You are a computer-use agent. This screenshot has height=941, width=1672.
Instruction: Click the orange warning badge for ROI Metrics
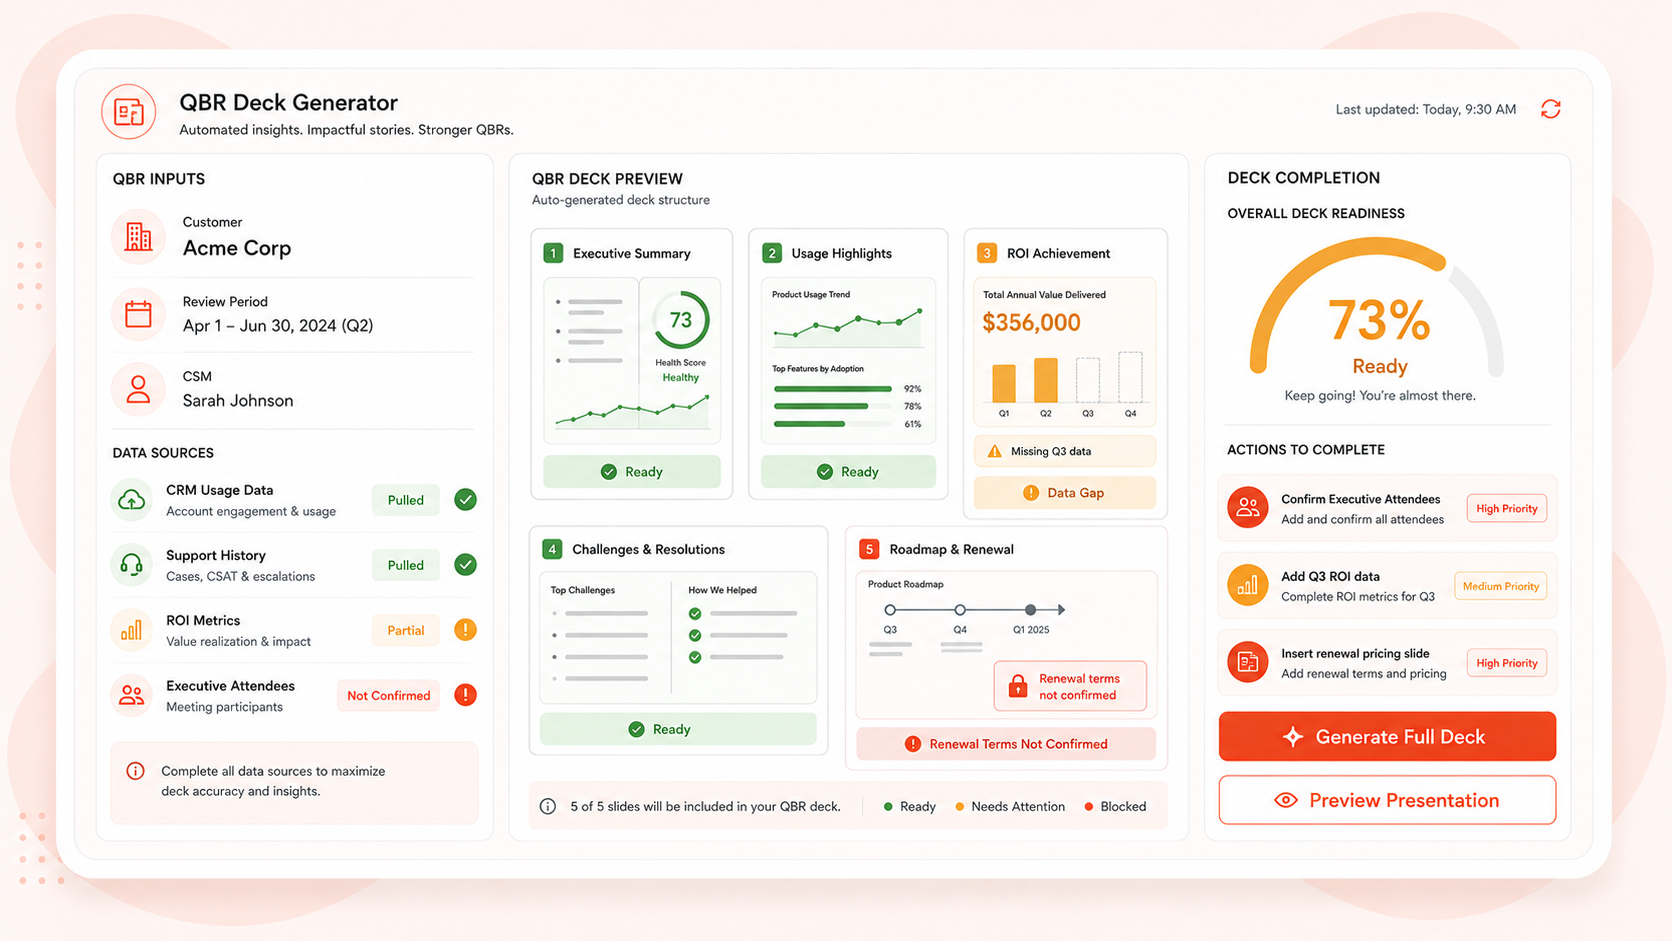[x=465, y=630]
